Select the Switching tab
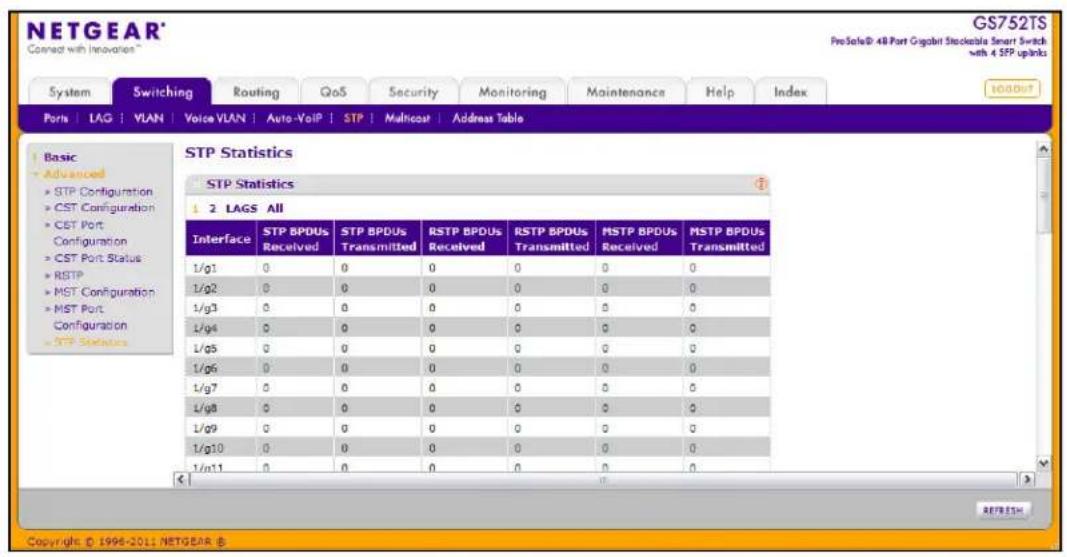The width and height of the screenshot is (1067, 557). pos(163,92)
